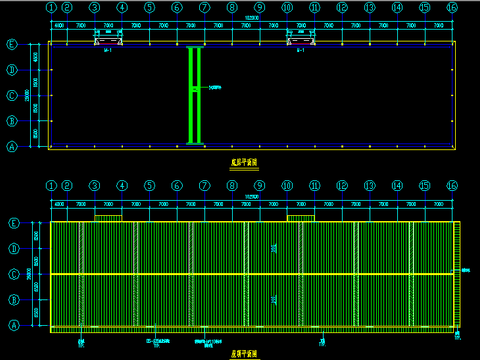480x360 pixels.
Task: Select door opening between grids 10 and 11
Action: click(301, 41)
